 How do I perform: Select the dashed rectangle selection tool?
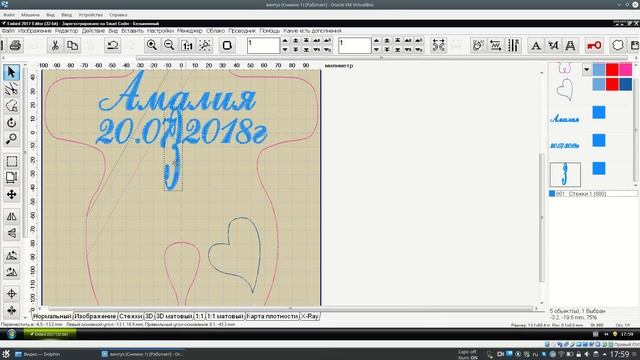pos(11,161)
